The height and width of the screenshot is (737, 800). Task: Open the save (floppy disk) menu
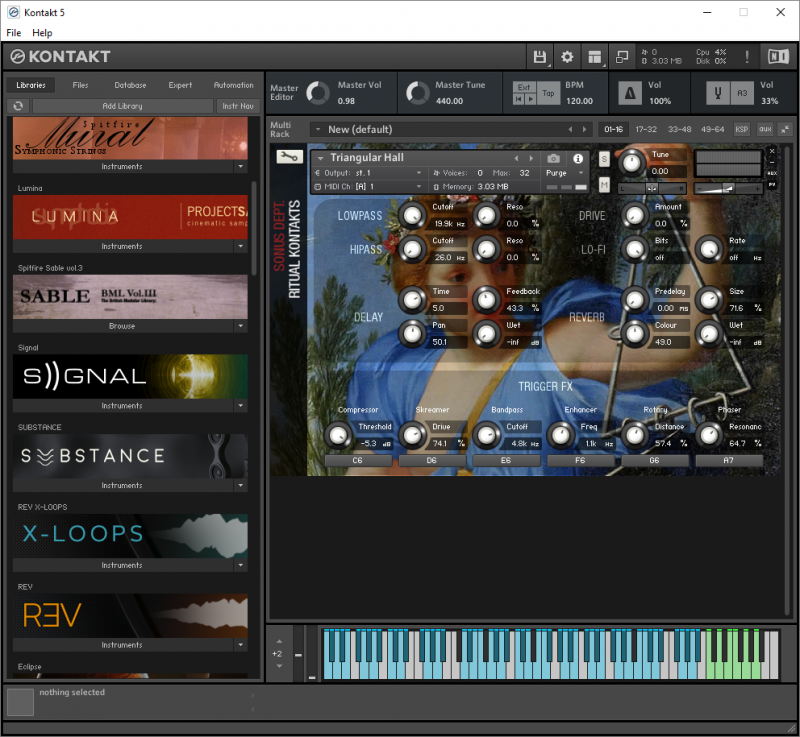(x=540, y=57)
